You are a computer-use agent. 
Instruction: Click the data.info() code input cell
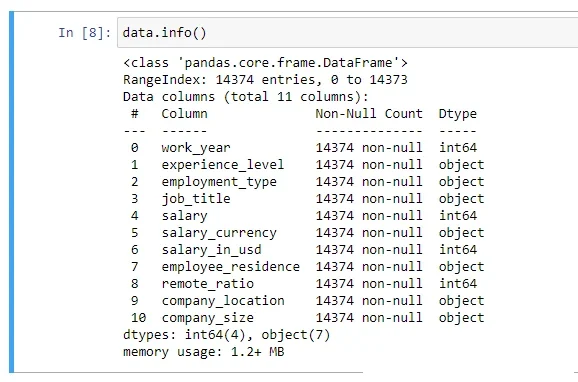[348, 33]
